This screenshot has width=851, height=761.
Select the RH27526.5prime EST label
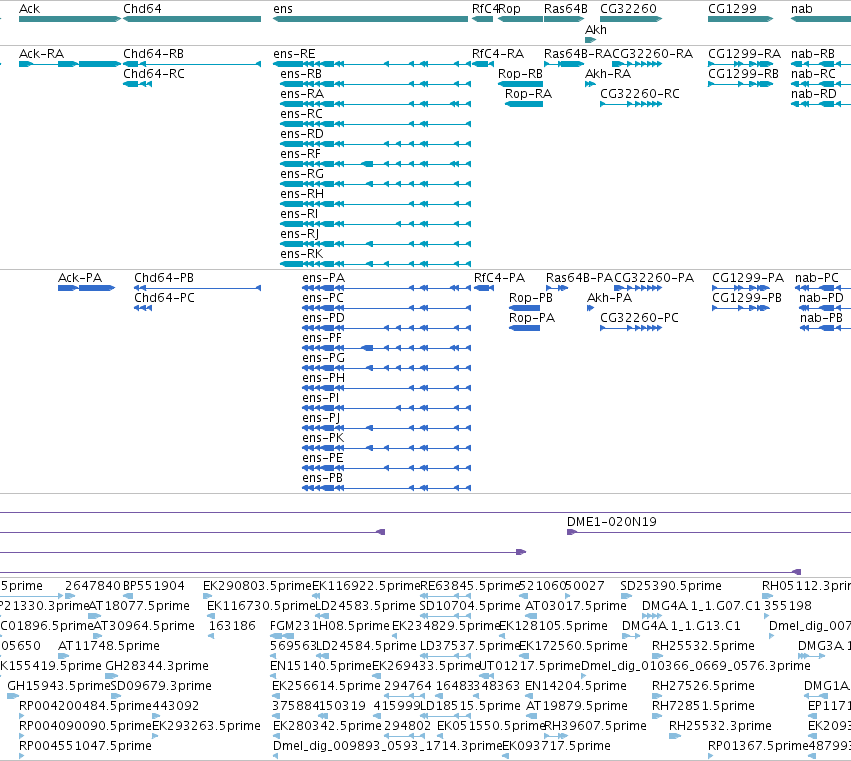pos(703,686)
